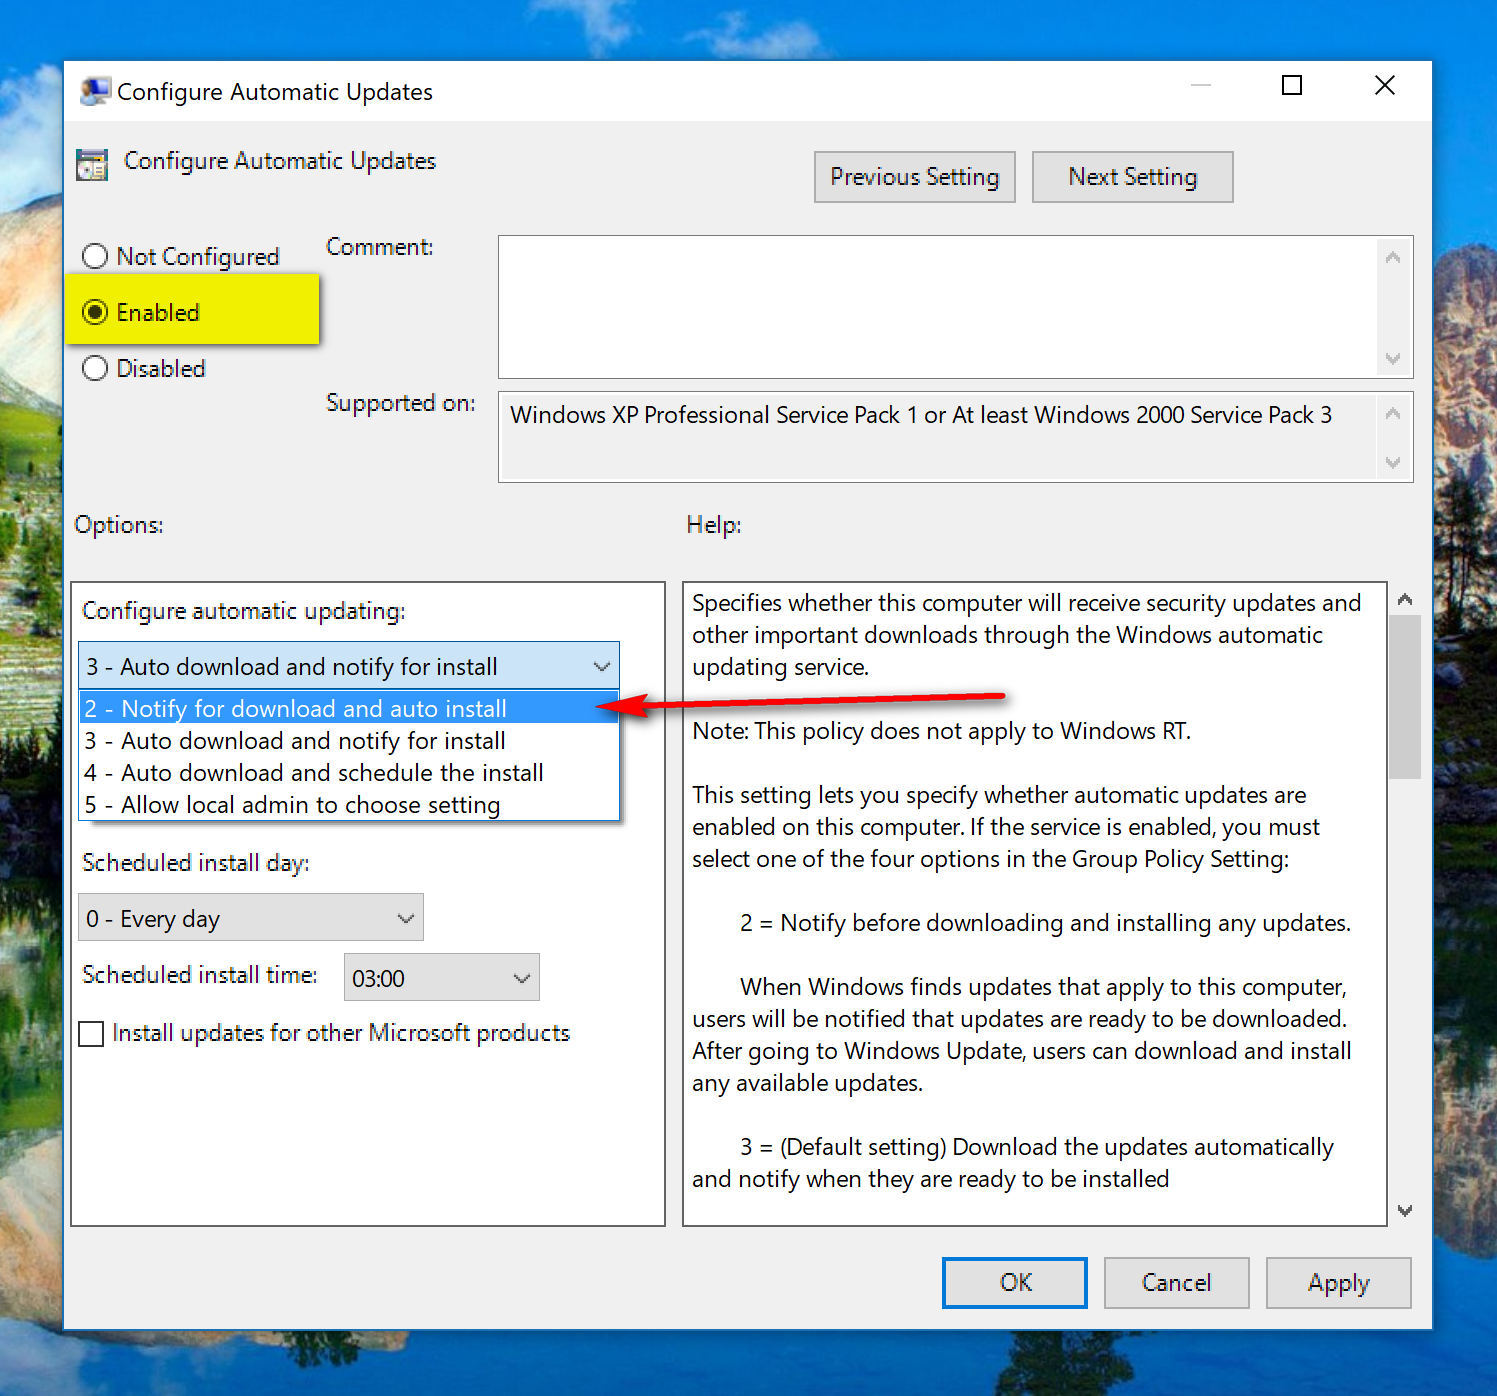Click the Previous Setting button
1497x1396 pixels.
(913, 176)
